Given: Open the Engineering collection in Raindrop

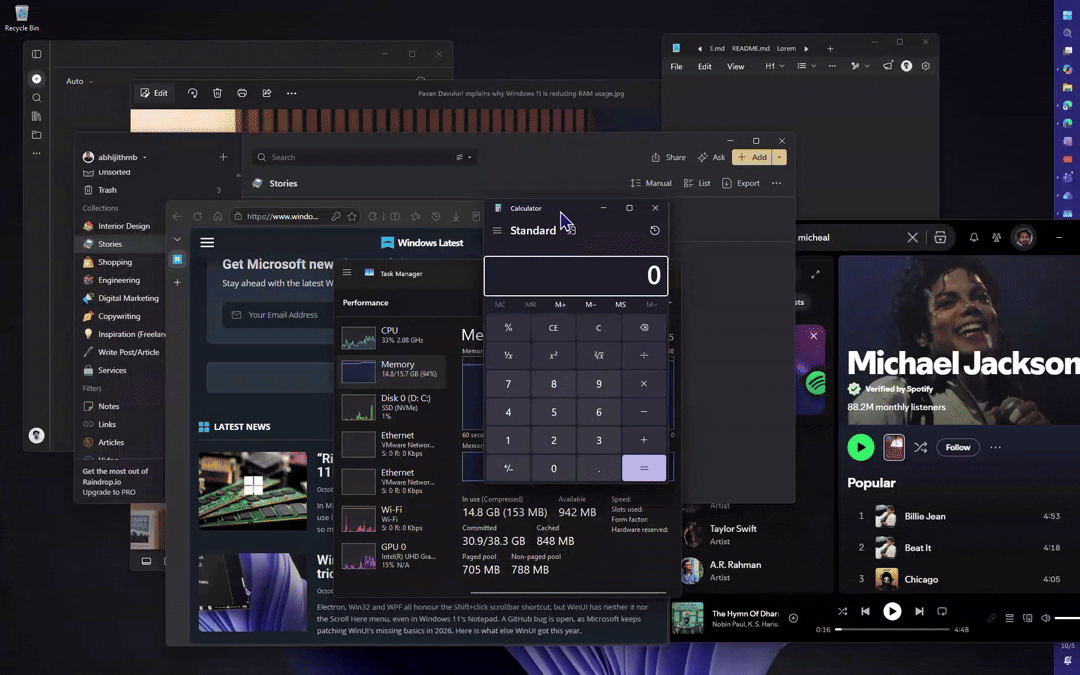Looking at the screenshot, I should click(121, 280).
